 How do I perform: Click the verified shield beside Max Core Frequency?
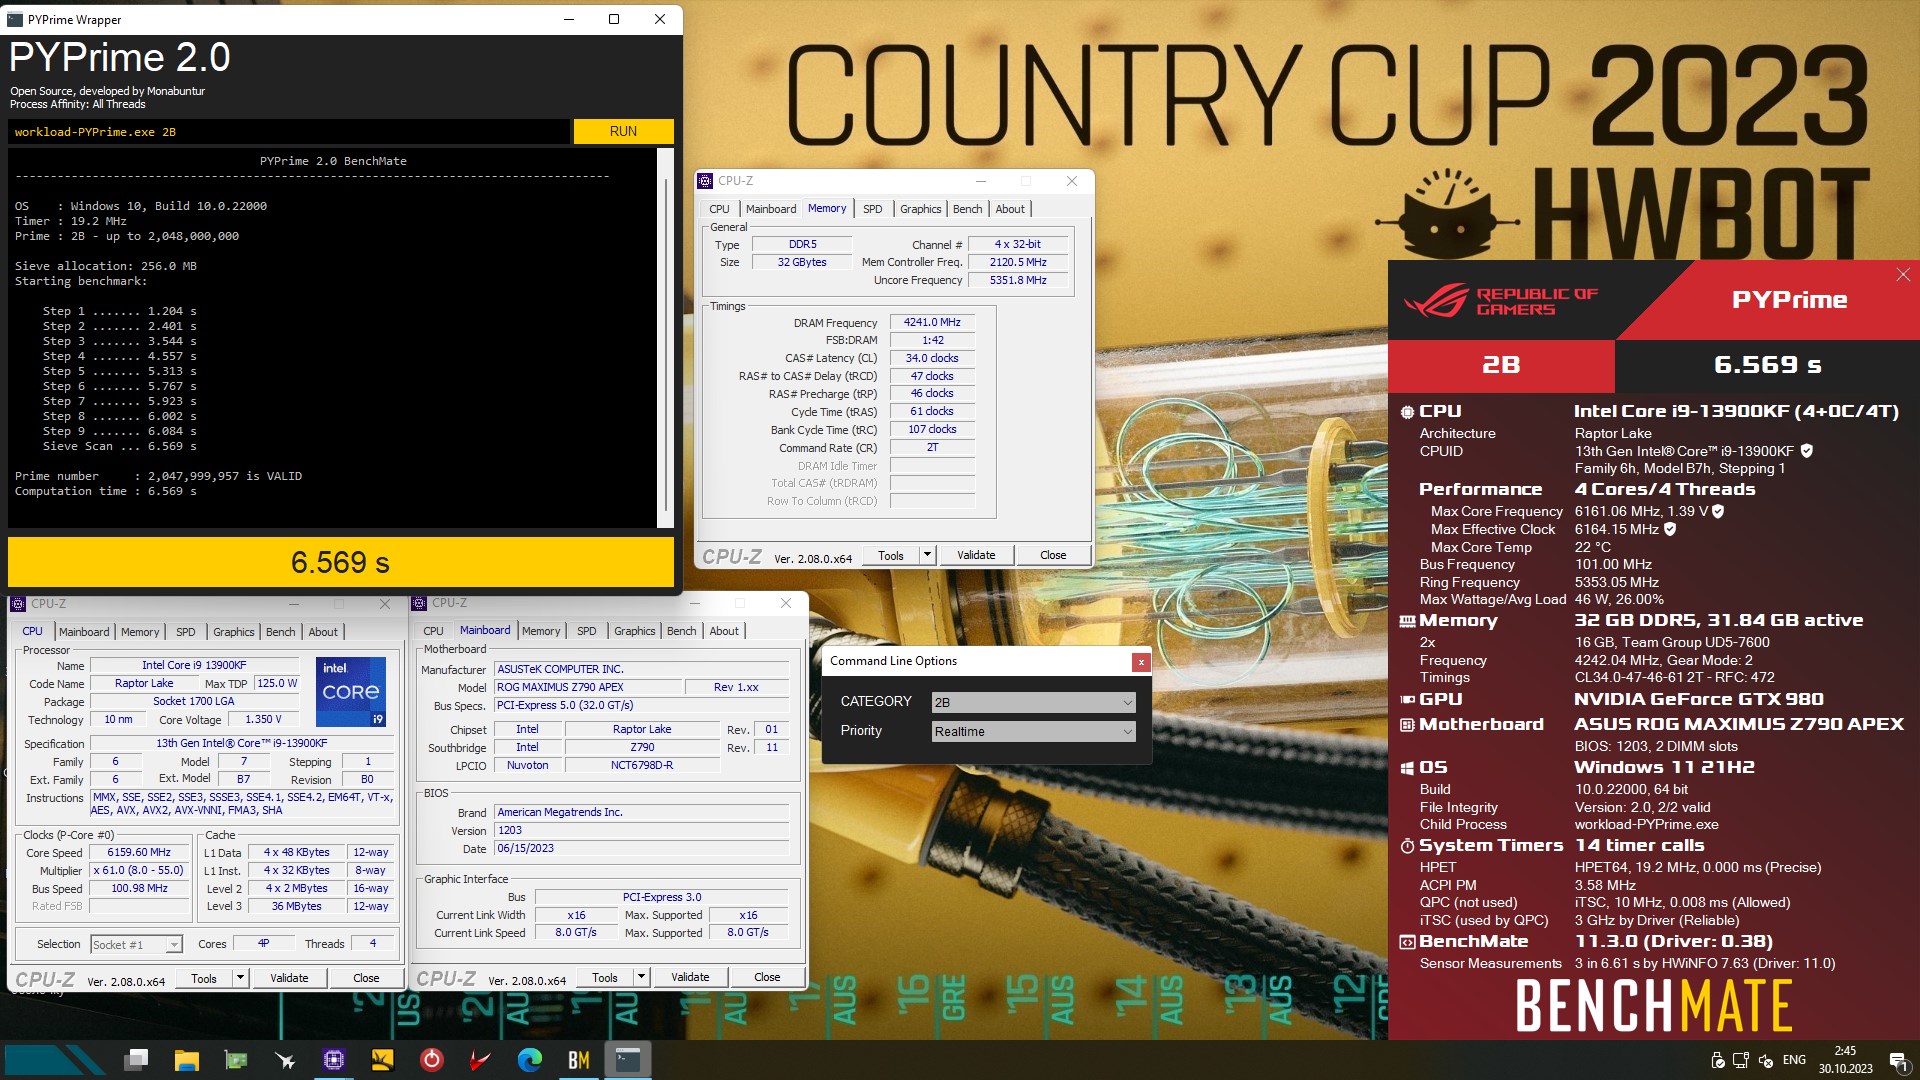pyautogui.click(x=1718, y=511)
